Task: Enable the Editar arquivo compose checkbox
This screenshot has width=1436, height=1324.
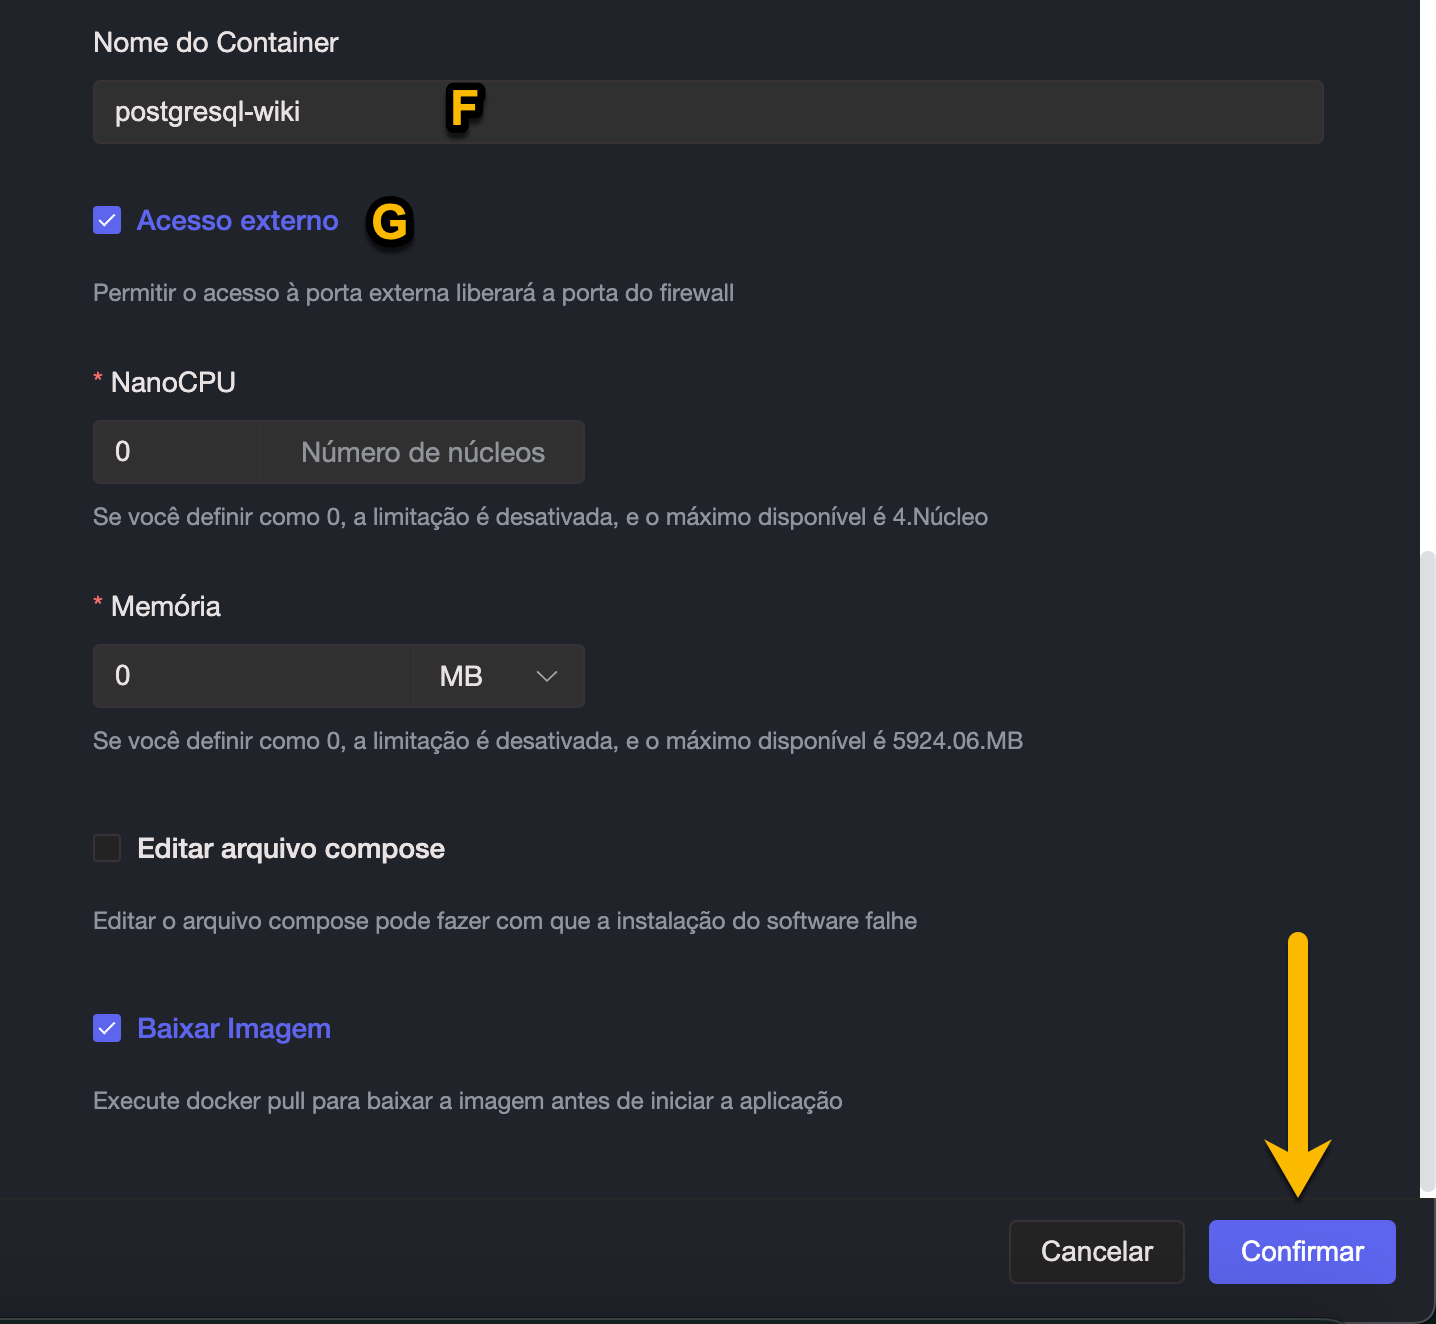Action: (x=107, y=848)
